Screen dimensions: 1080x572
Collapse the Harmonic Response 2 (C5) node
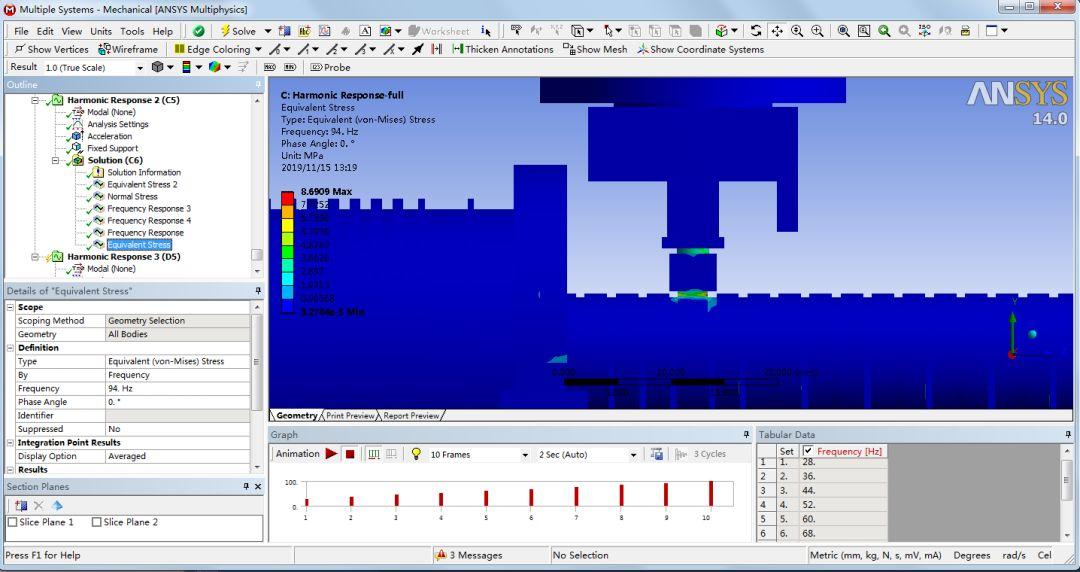point(35,101)
